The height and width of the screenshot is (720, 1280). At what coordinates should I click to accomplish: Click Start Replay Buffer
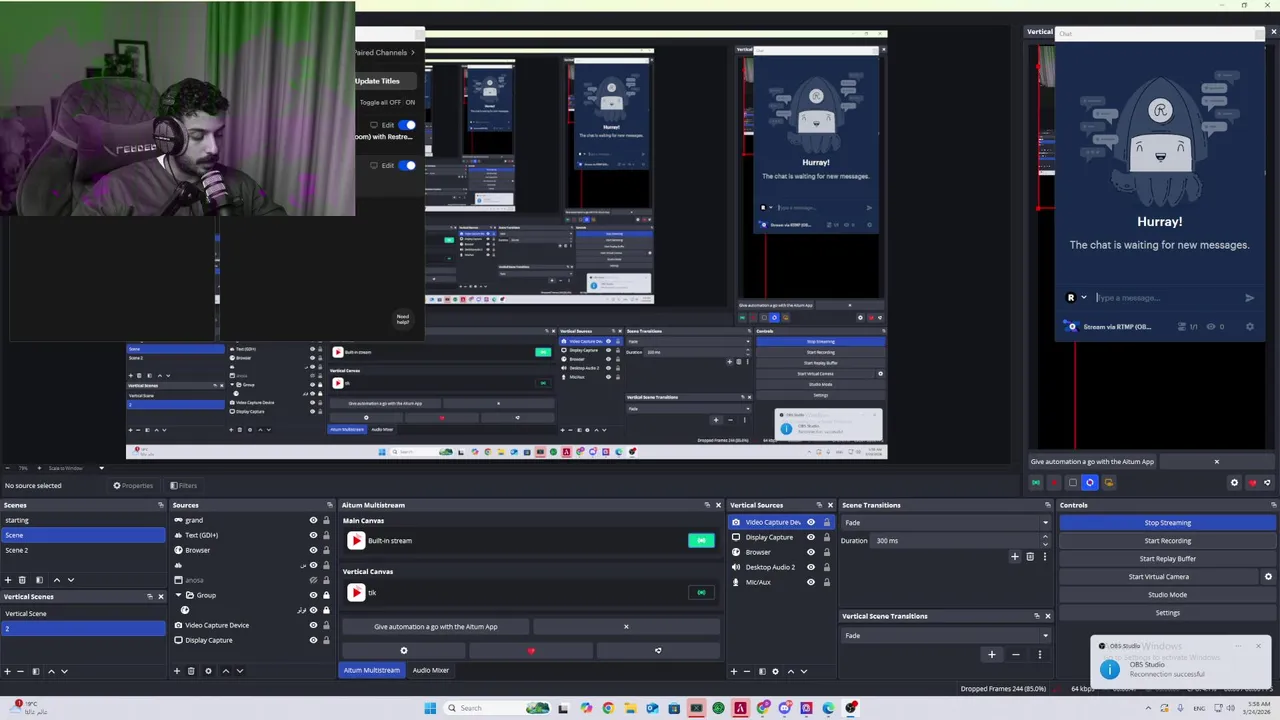[1167, 559]
